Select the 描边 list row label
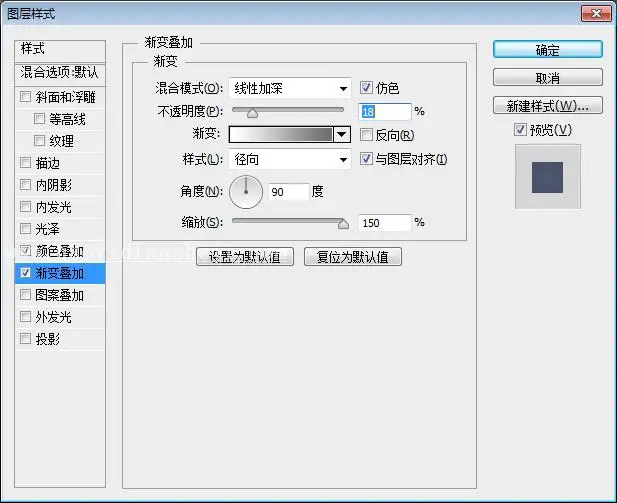 point(48,163)
